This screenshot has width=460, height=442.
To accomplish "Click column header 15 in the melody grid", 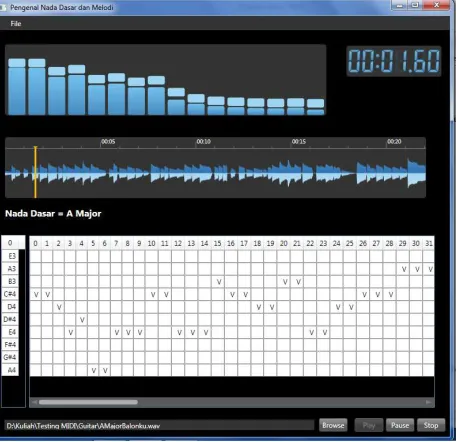I will 218,243.
